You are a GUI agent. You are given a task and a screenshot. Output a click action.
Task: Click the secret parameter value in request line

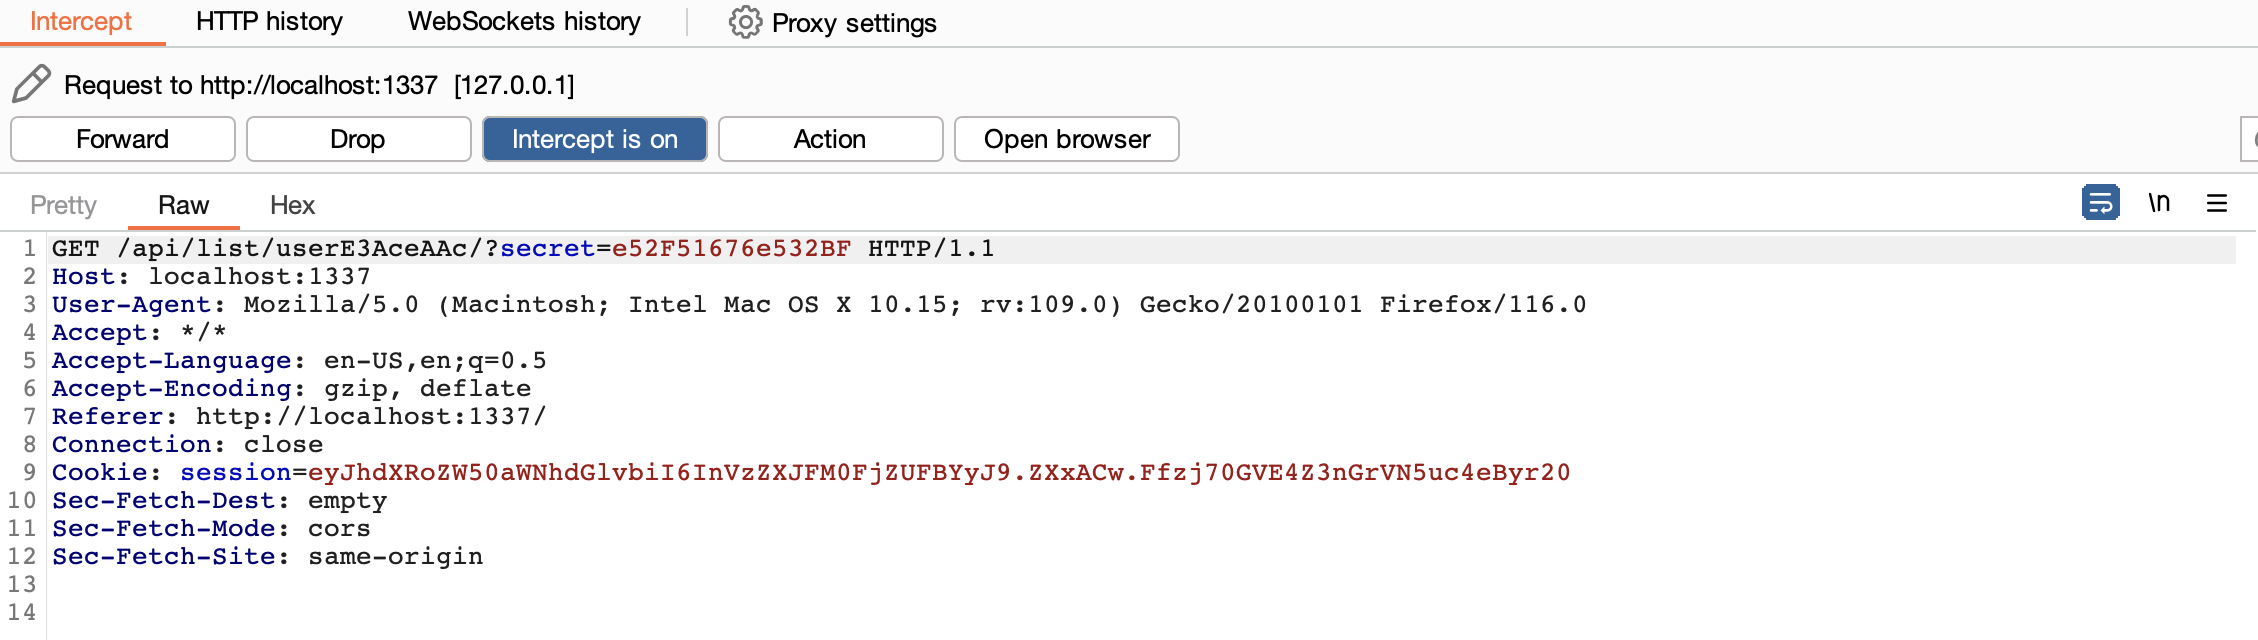731,248
